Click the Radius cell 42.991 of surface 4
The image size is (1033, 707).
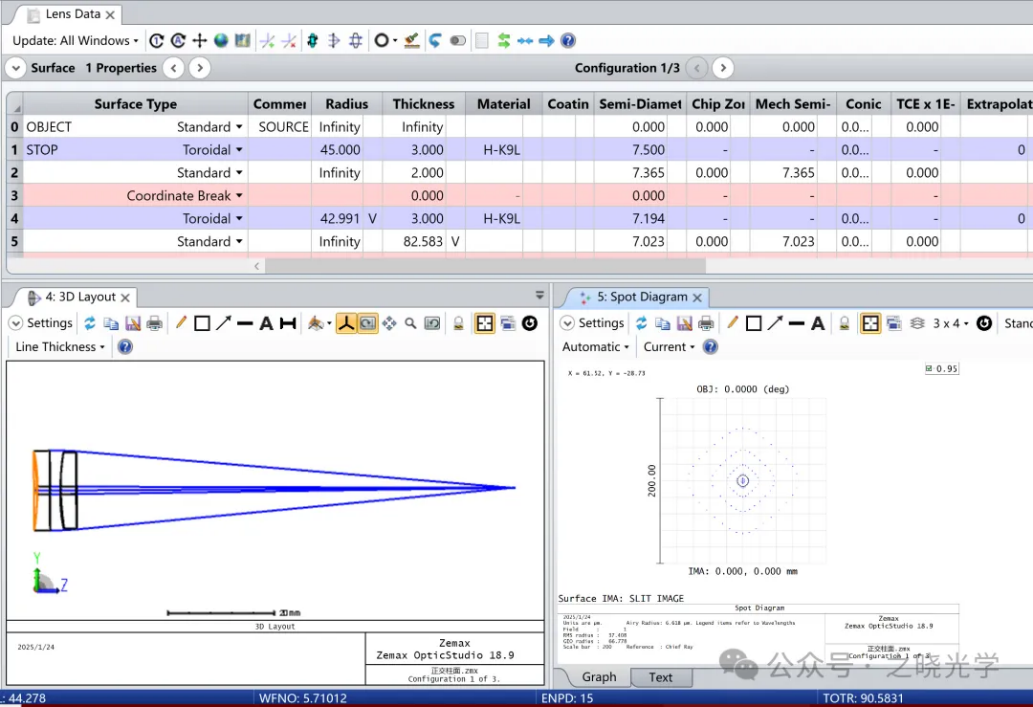pyautogui.click(x=339, y=219)
